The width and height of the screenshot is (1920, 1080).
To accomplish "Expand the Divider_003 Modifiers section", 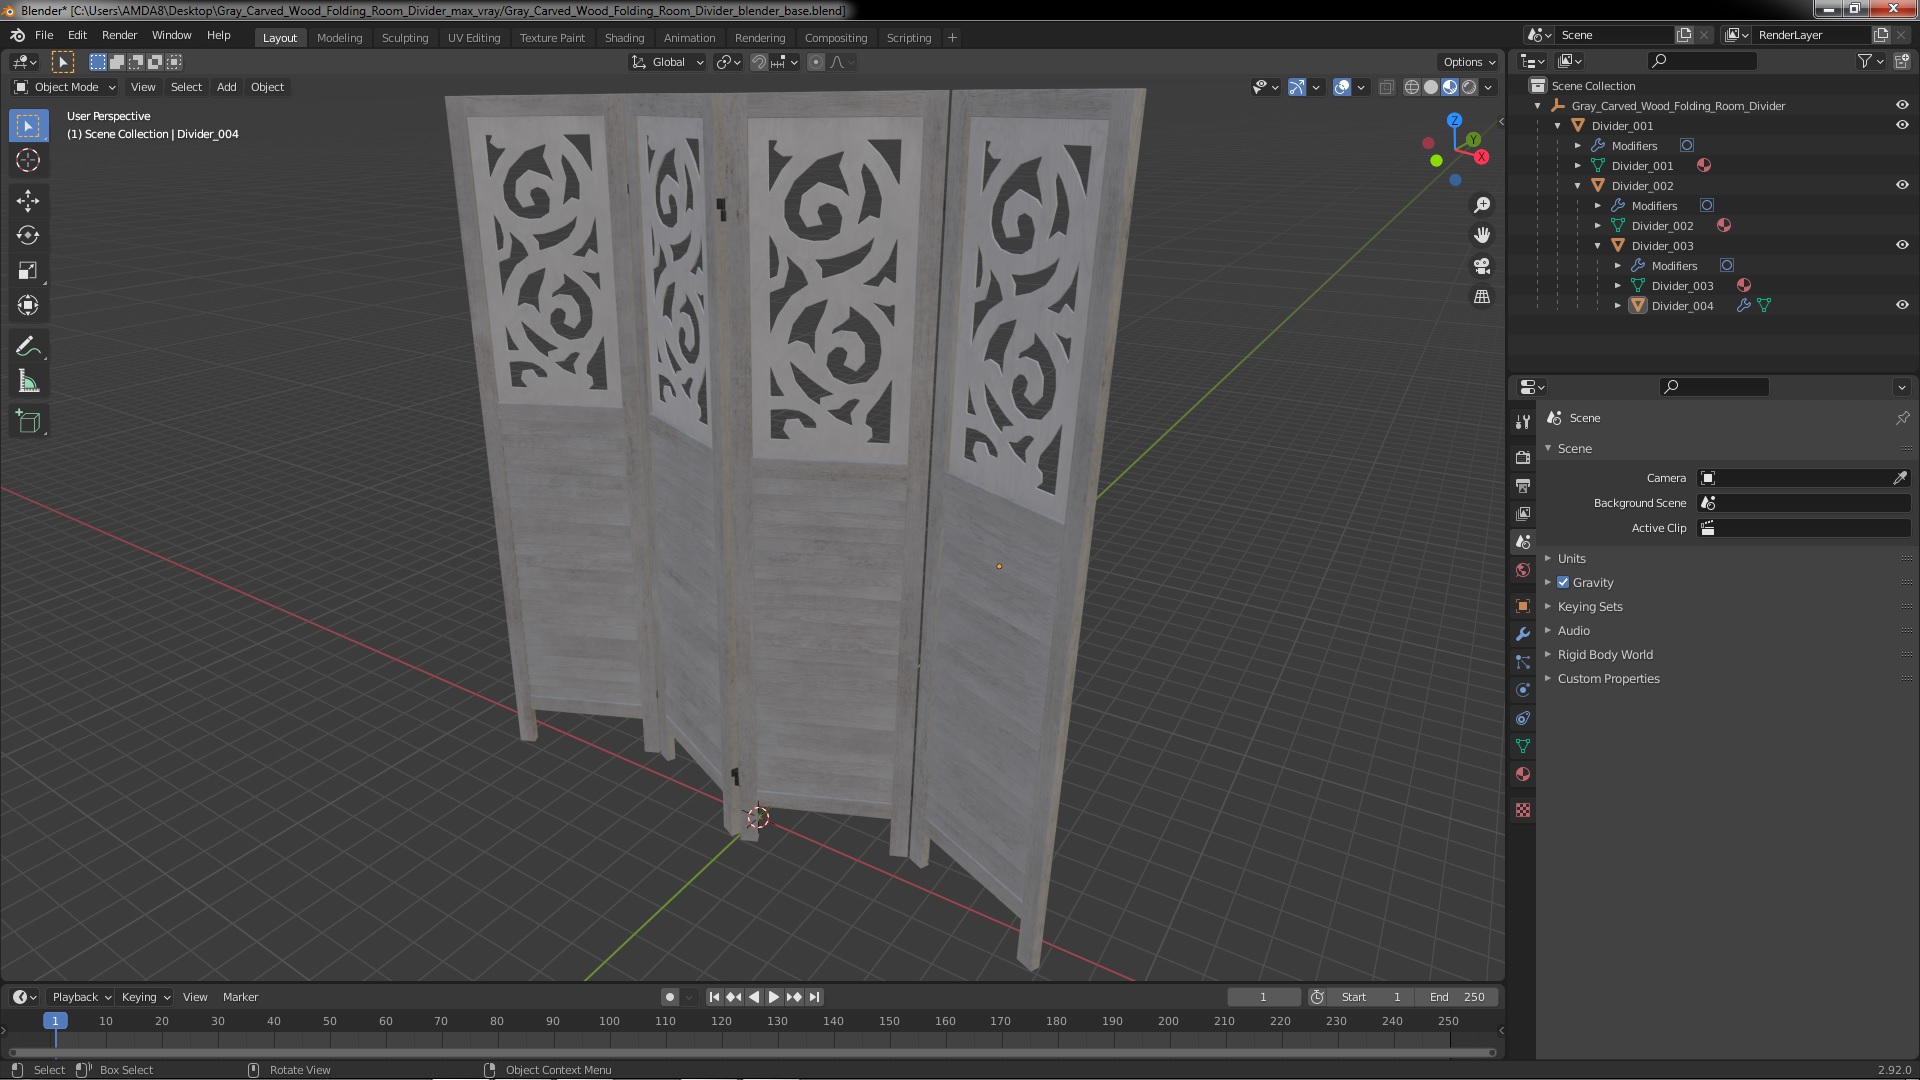I will click(x=1621, y=265).
